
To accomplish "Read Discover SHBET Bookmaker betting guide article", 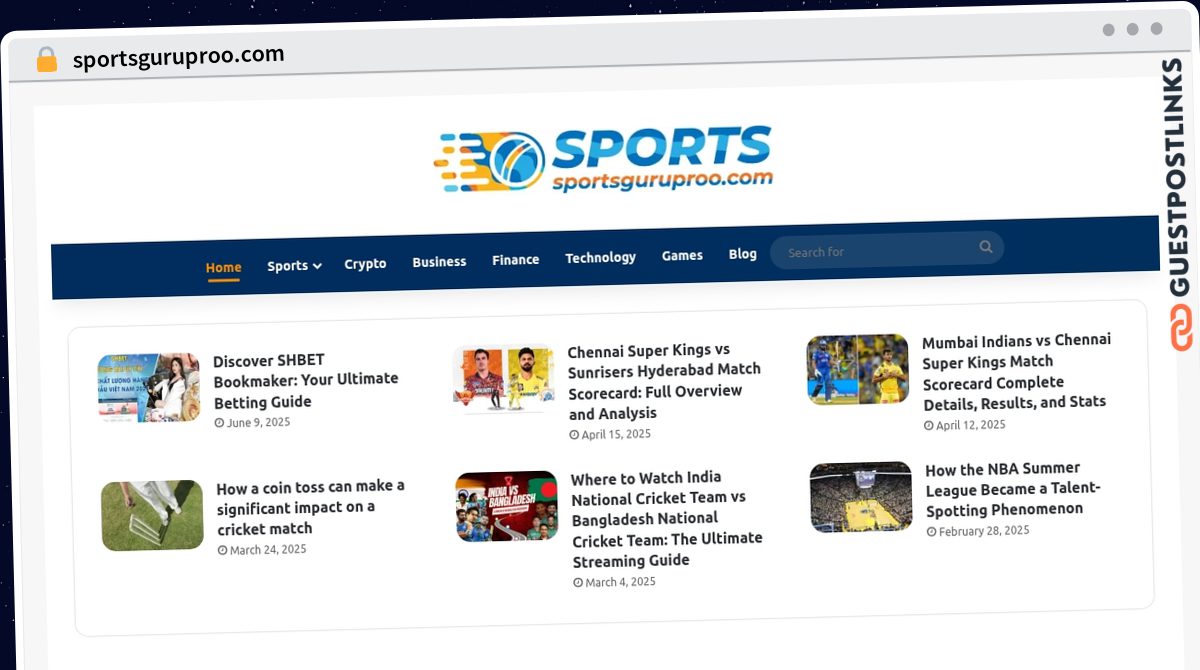I will [306, 381].
